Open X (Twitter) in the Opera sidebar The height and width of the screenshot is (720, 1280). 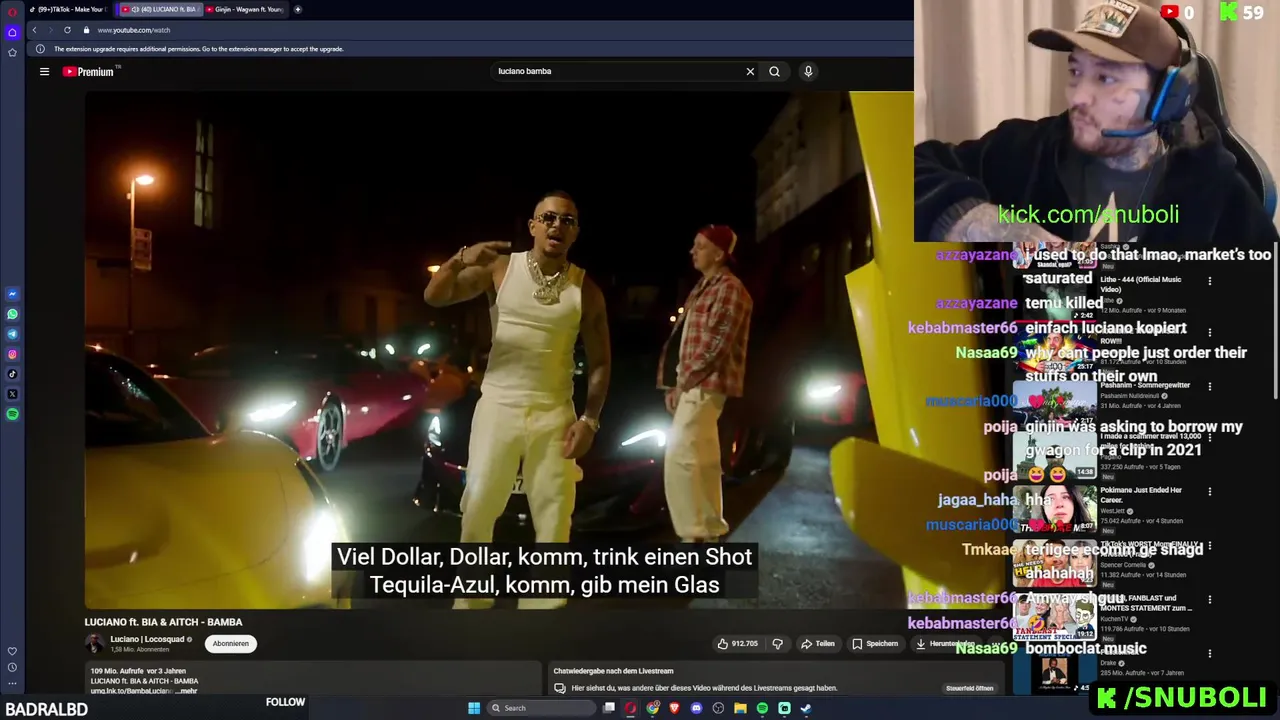[12, 394]
